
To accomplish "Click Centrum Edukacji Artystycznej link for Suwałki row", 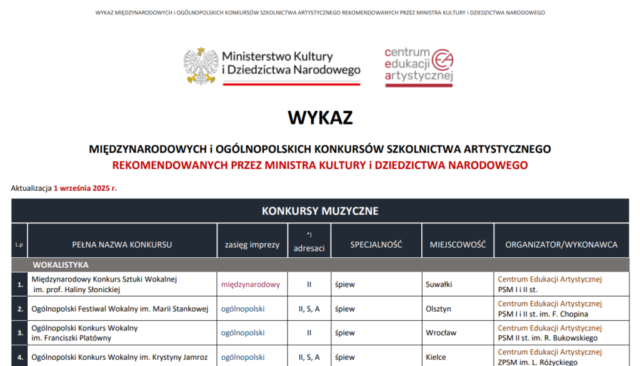I will (550, 279).
